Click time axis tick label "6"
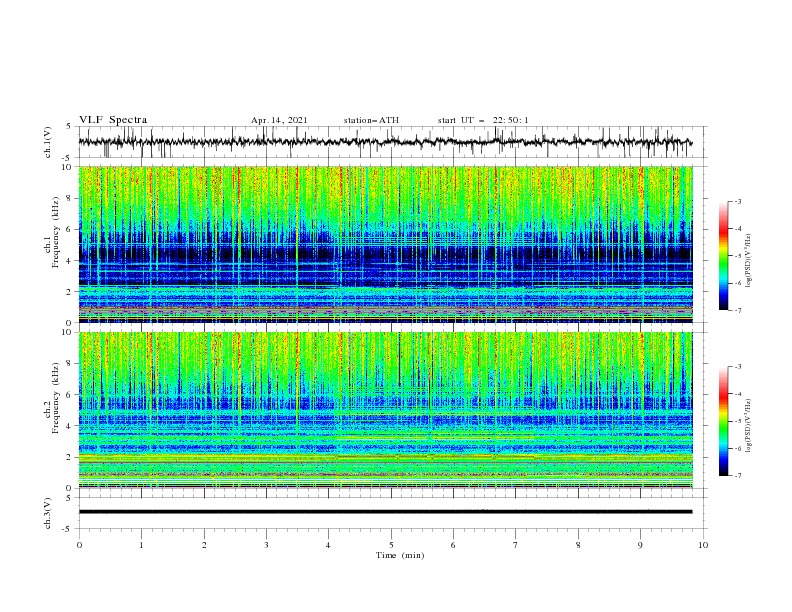The image size is (792, 612). (454, 545)
